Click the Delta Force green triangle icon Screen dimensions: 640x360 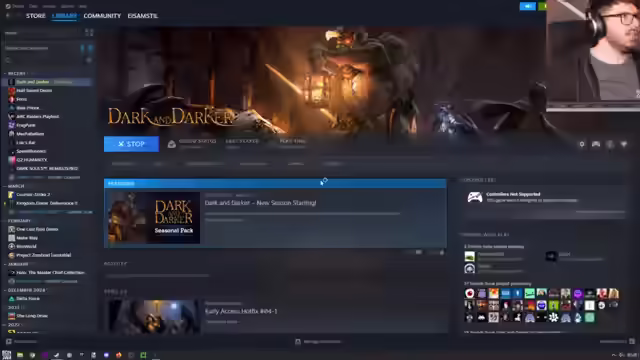11,299
